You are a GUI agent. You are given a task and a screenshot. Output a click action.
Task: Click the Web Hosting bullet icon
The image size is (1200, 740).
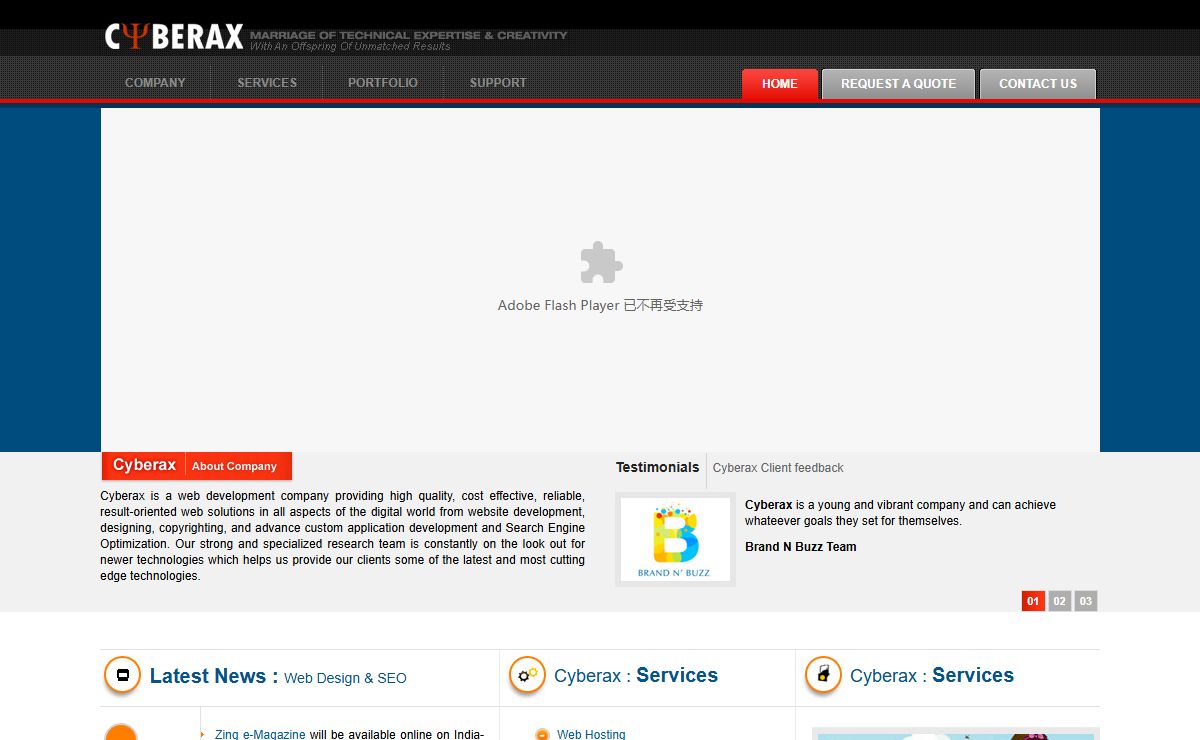pyautogui.click(x=542, y=734)
